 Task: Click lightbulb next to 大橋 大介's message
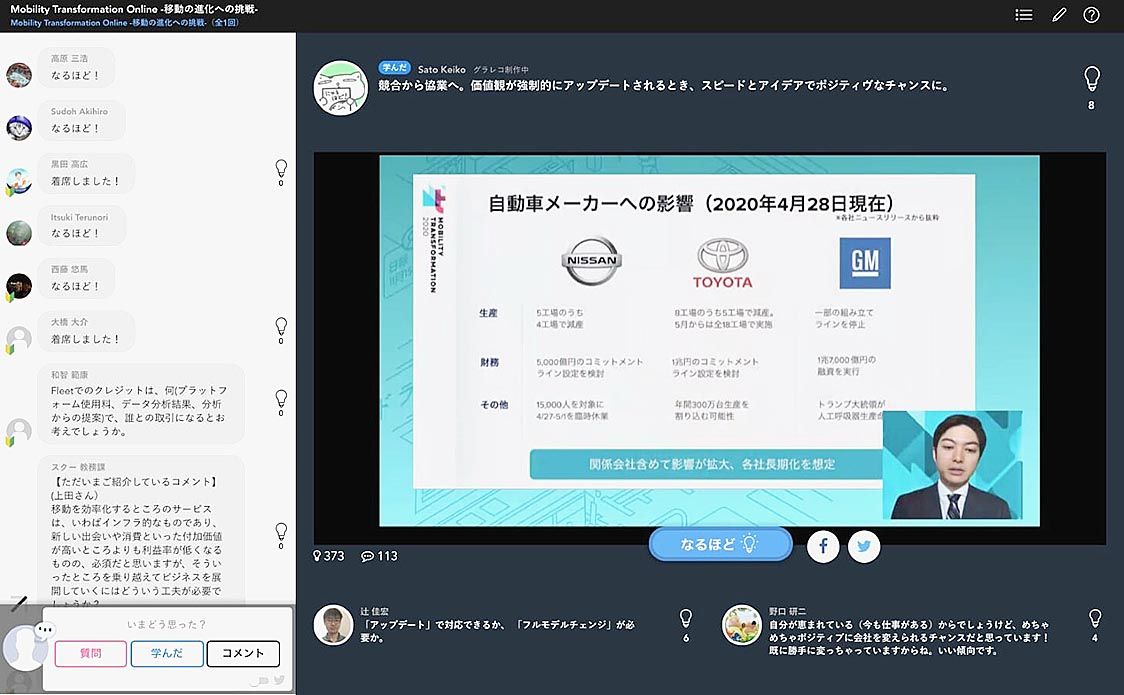[281, 326]
